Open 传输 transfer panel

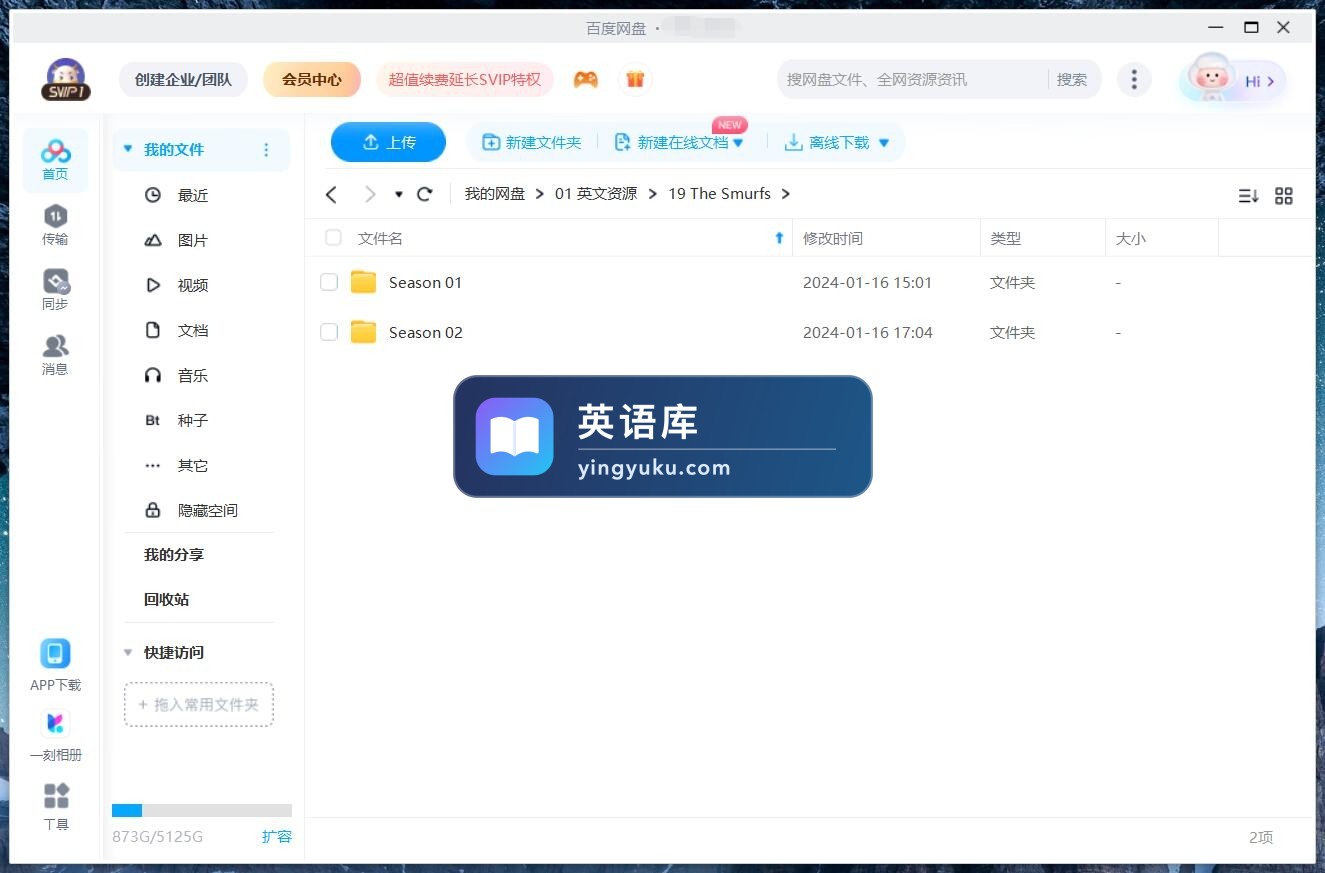(55, 225)
